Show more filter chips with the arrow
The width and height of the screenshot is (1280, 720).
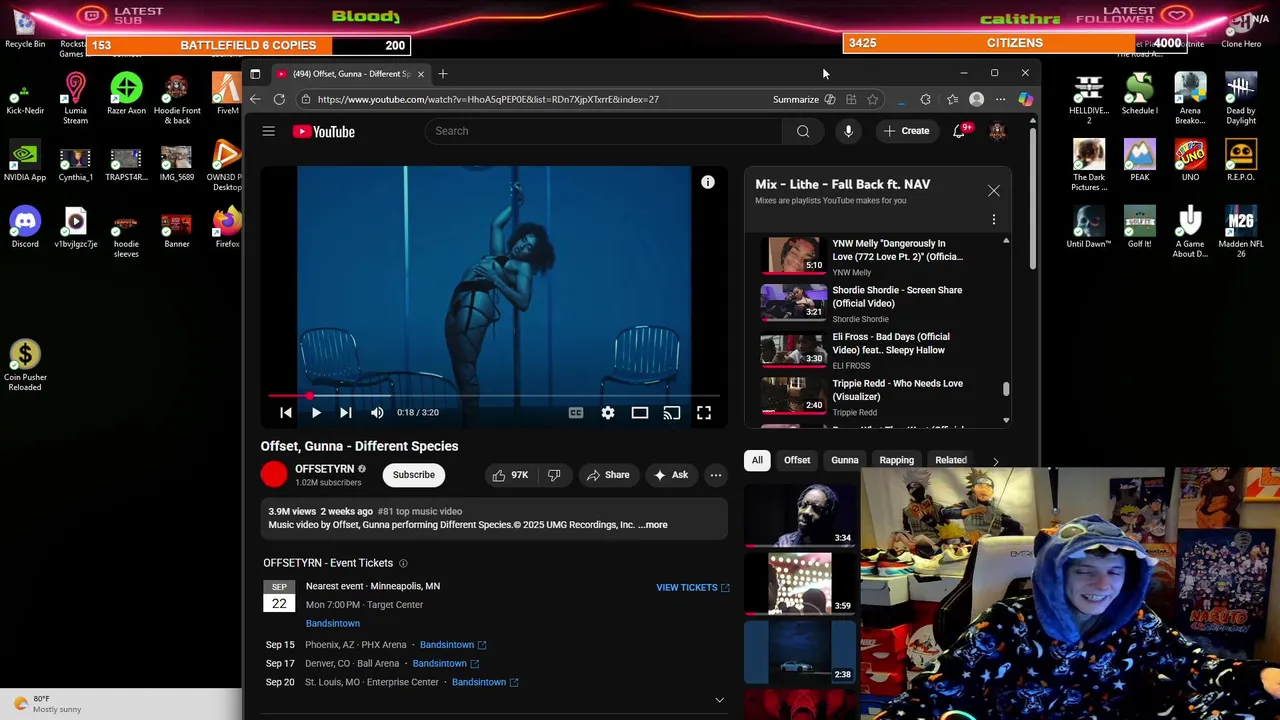point(995,461)
